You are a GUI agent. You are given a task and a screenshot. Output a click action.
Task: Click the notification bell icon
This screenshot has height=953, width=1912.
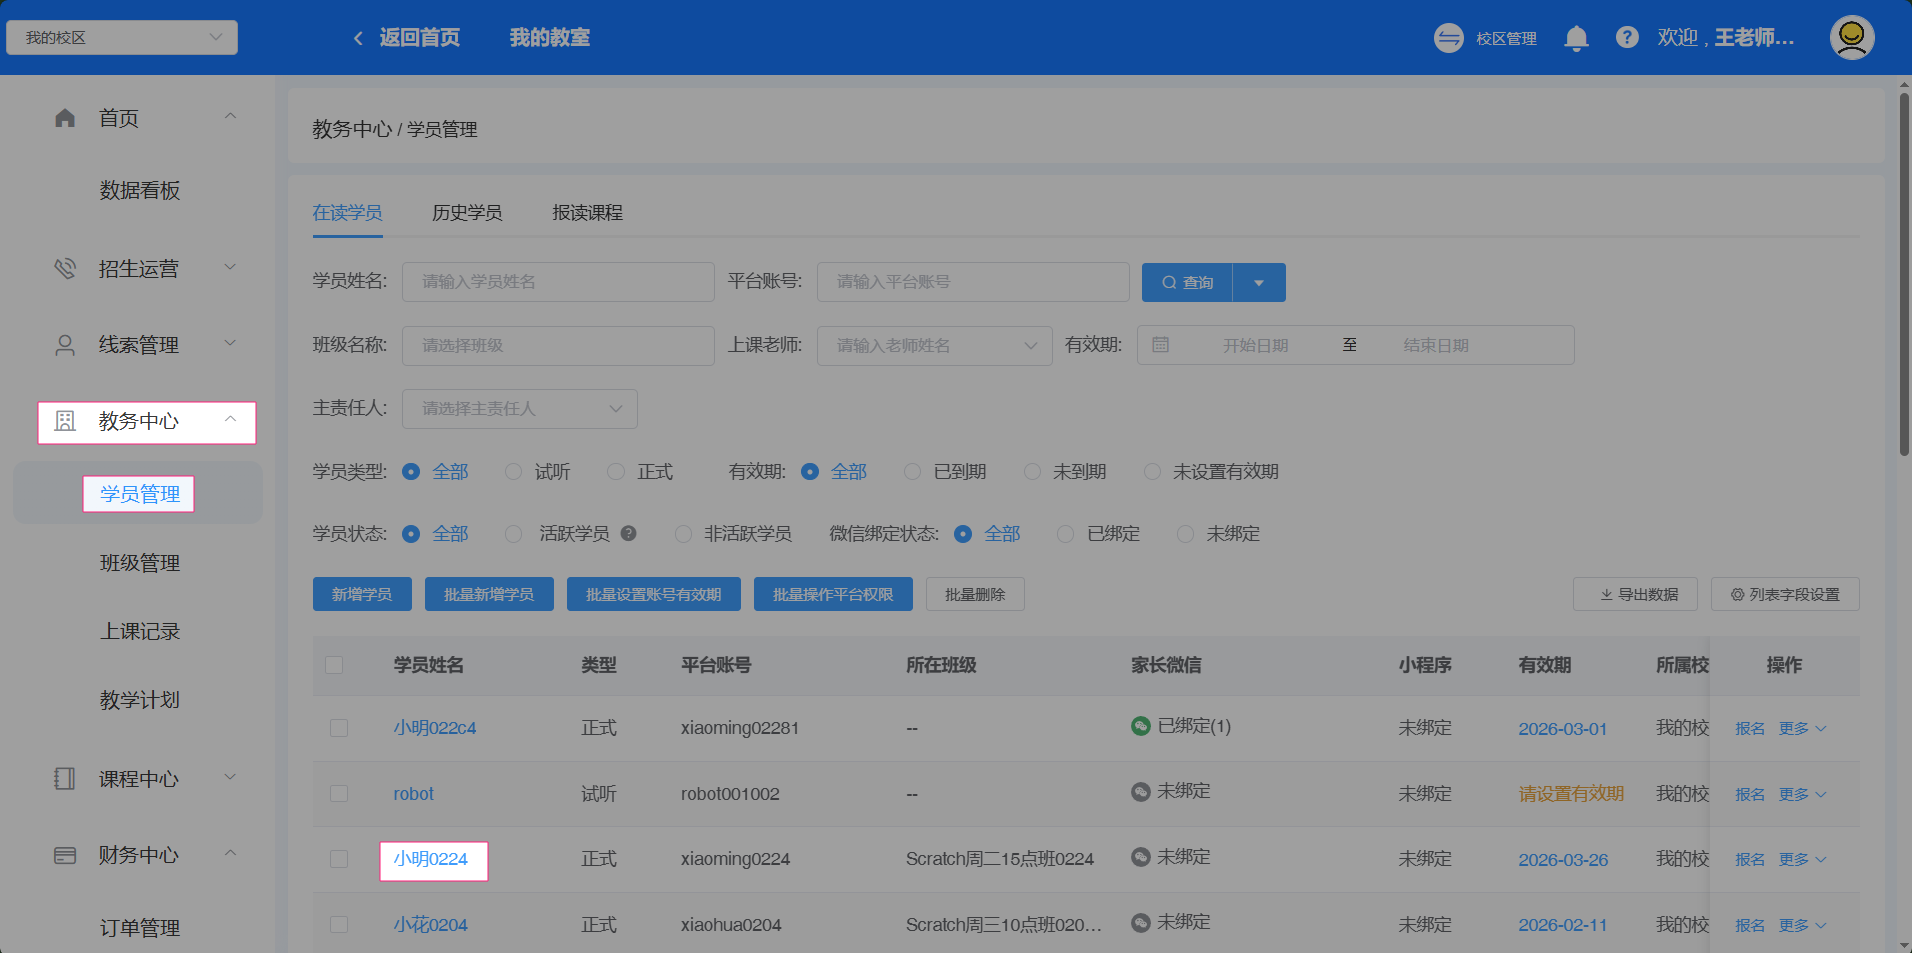[1576, 38]
